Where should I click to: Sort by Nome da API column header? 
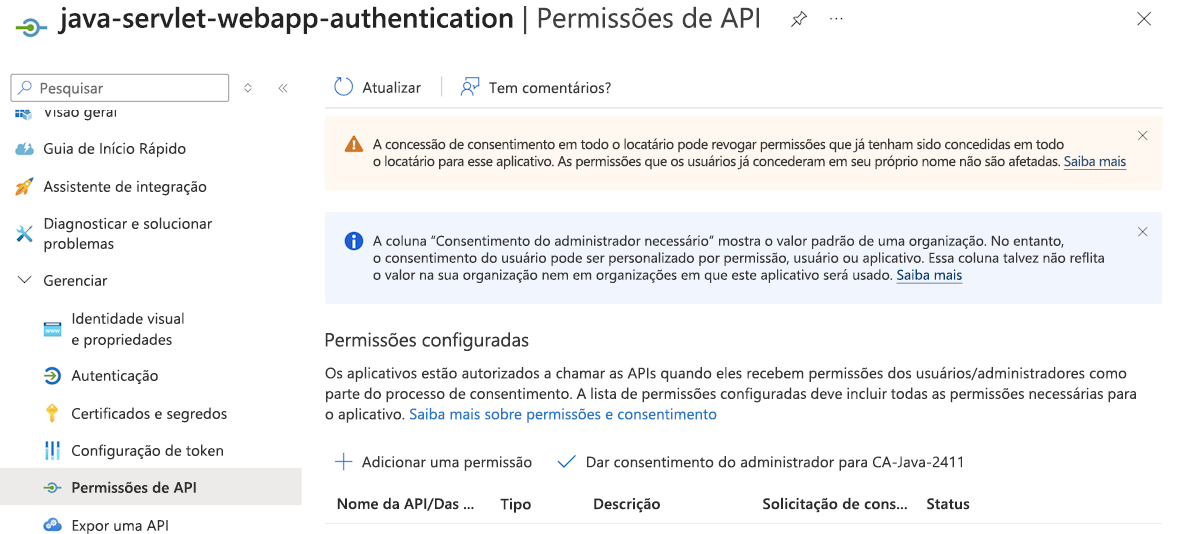coord(406,504)
